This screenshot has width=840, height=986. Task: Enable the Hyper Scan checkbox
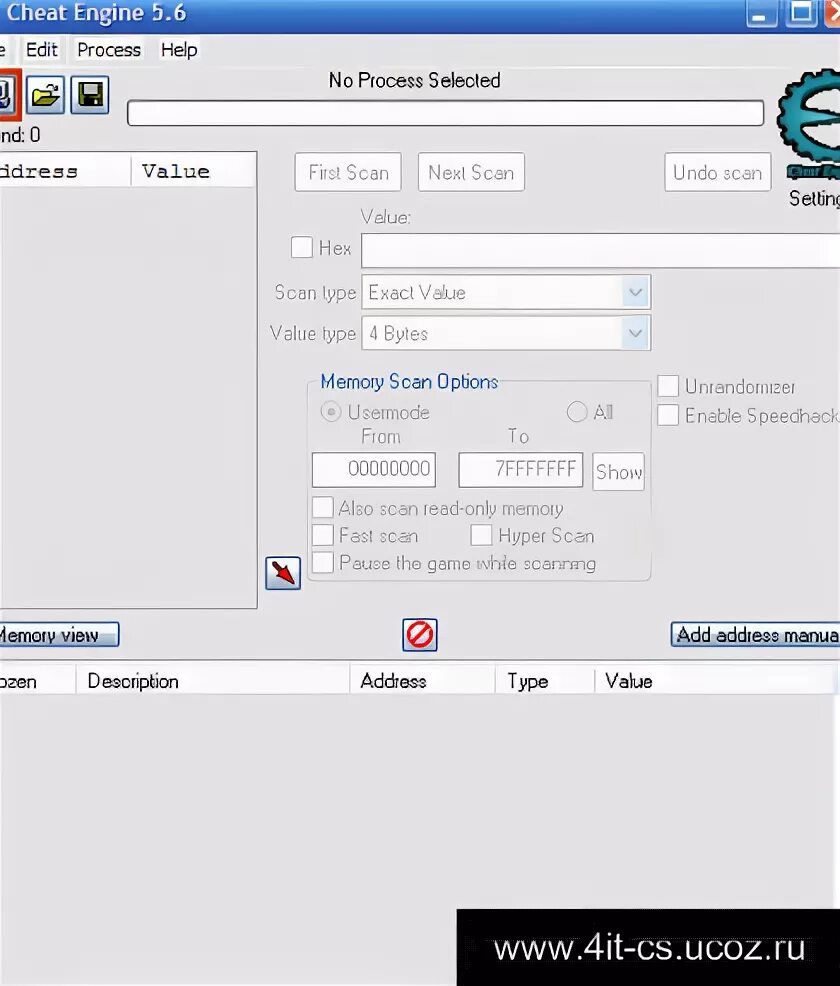click(x=481, y=535)
